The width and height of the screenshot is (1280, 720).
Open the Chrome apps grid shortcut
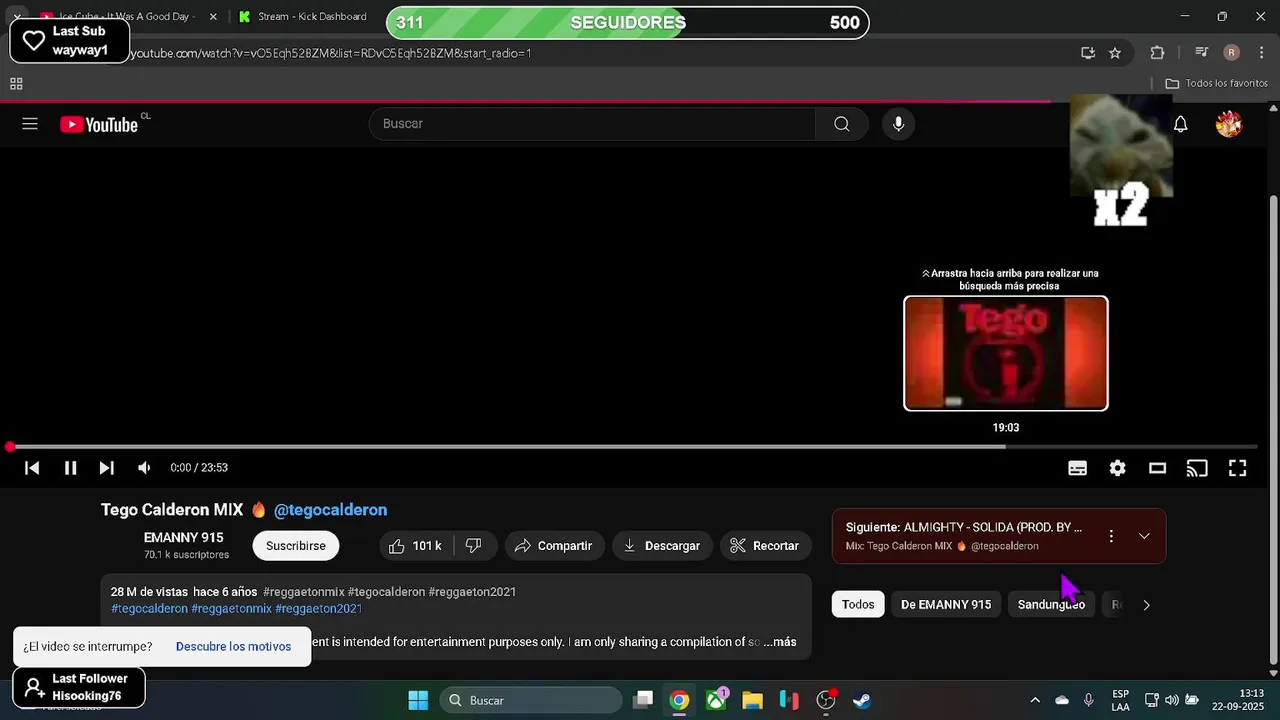click(16, 84)
